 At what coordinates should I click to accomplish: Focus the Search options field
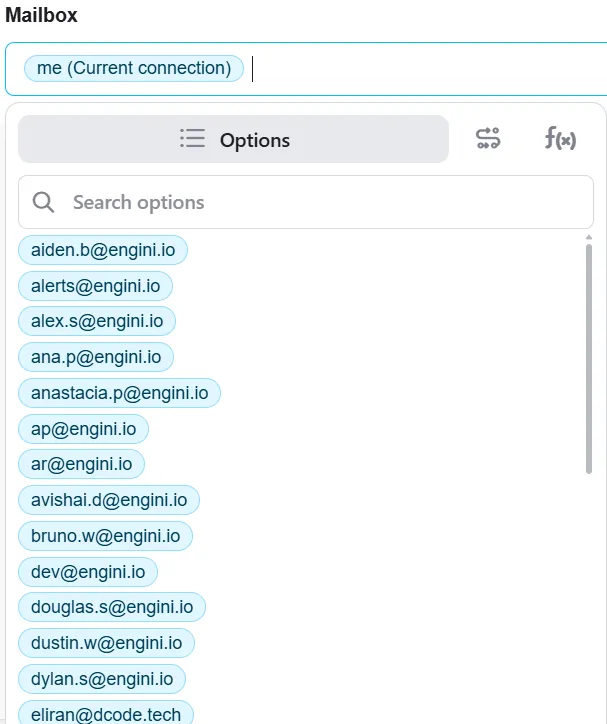click(x=306, y=202)
